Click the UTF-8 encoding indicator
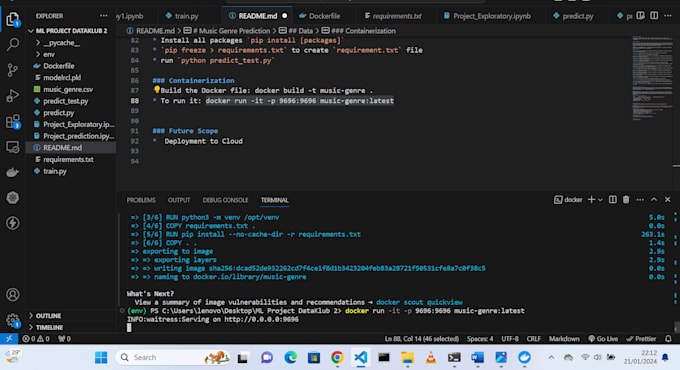This screenshot has height=370, width=680. [x=510, y=339]
